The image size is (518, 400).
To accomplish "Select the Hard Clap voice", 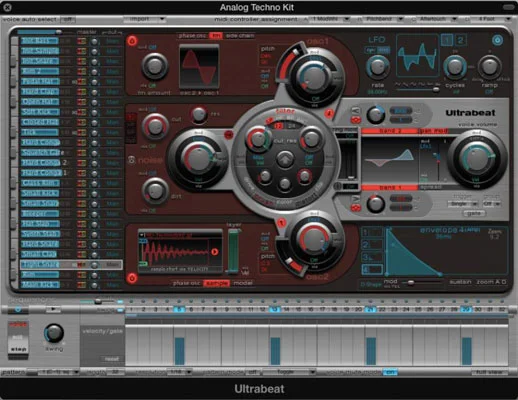I will coord(40,92).
